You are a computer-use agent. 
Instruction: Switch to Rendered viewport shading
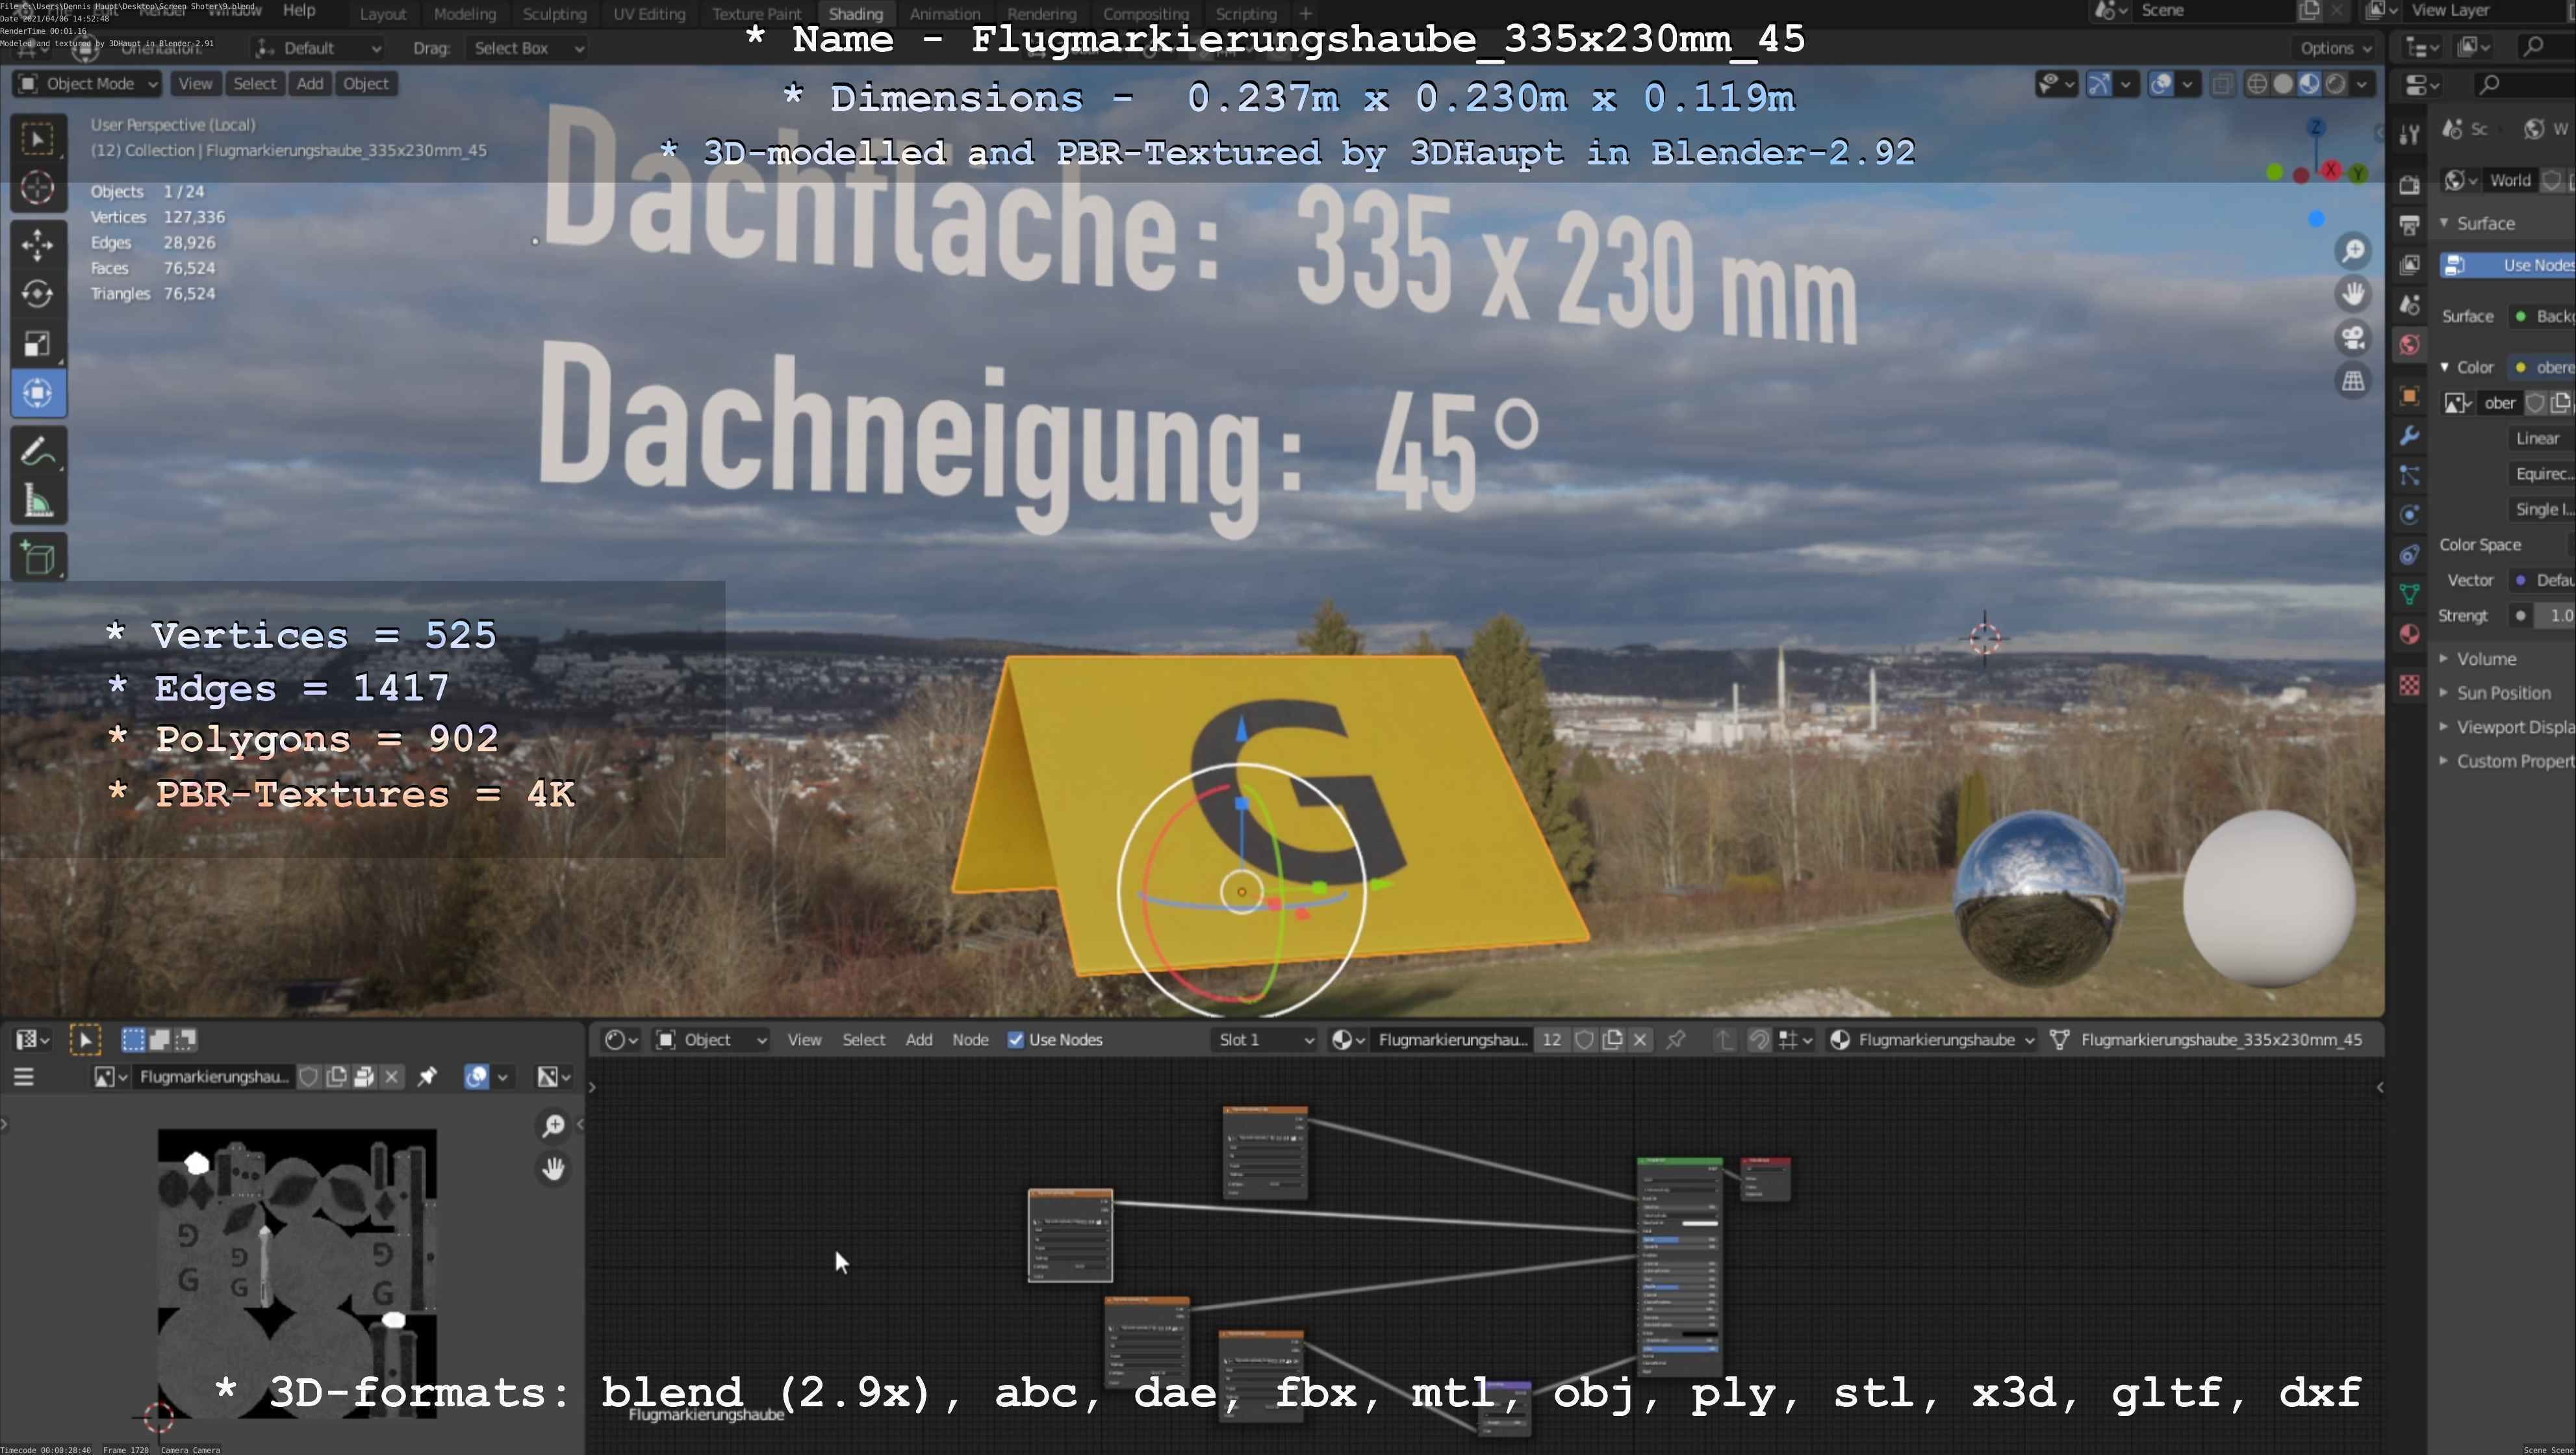pyautogui.click(x=2335, y=84)
